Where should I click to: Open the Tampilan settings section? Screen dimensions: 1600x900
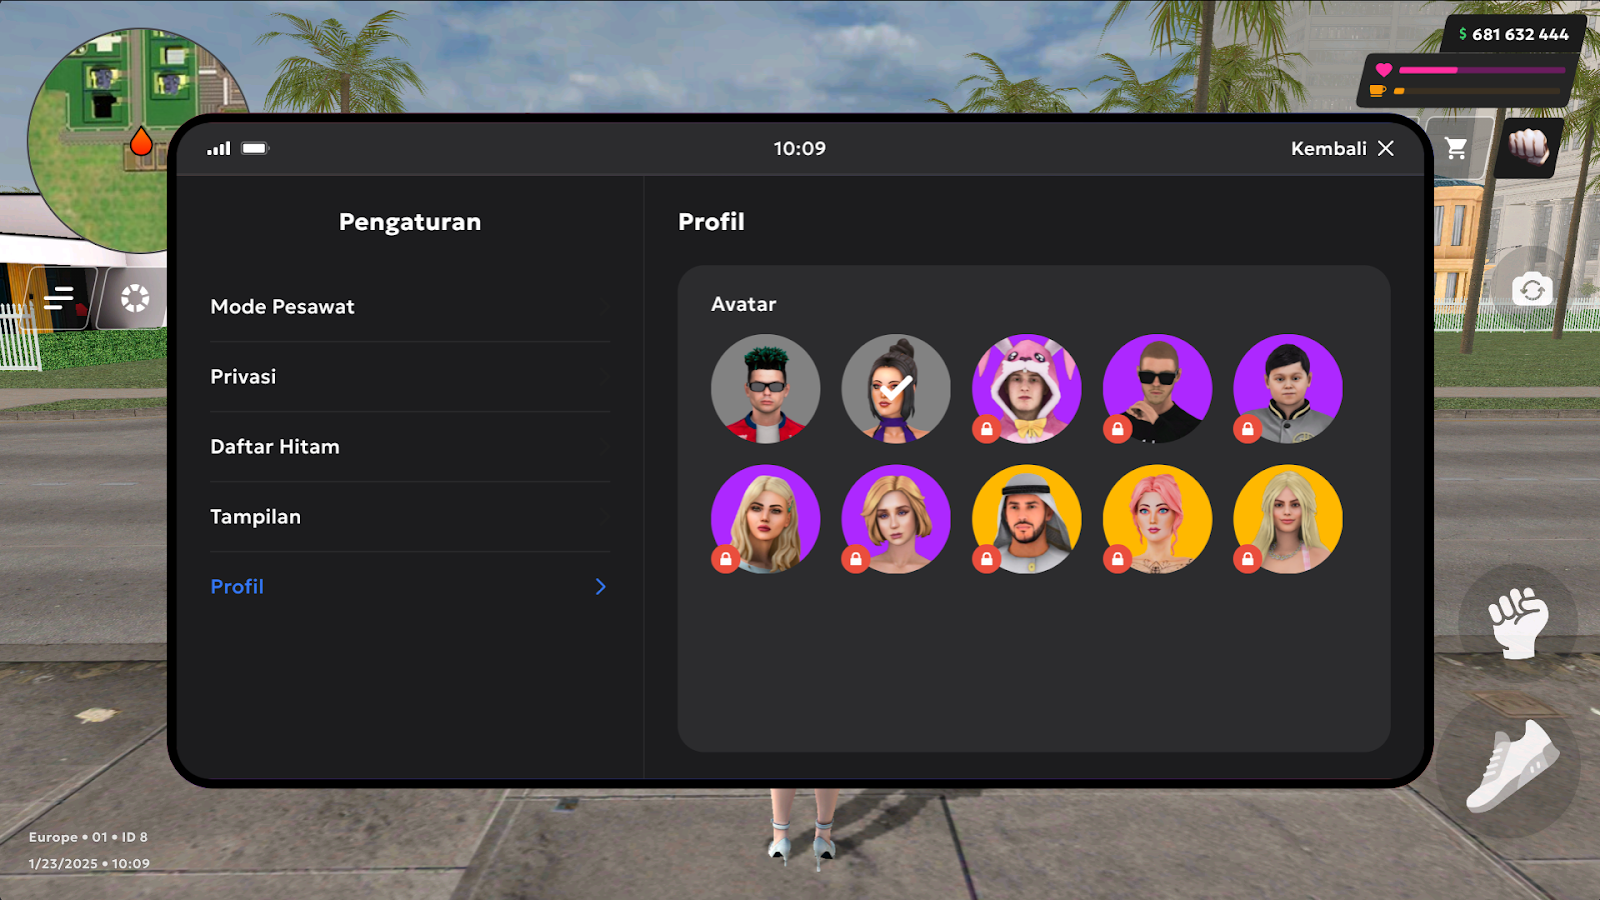410,517
